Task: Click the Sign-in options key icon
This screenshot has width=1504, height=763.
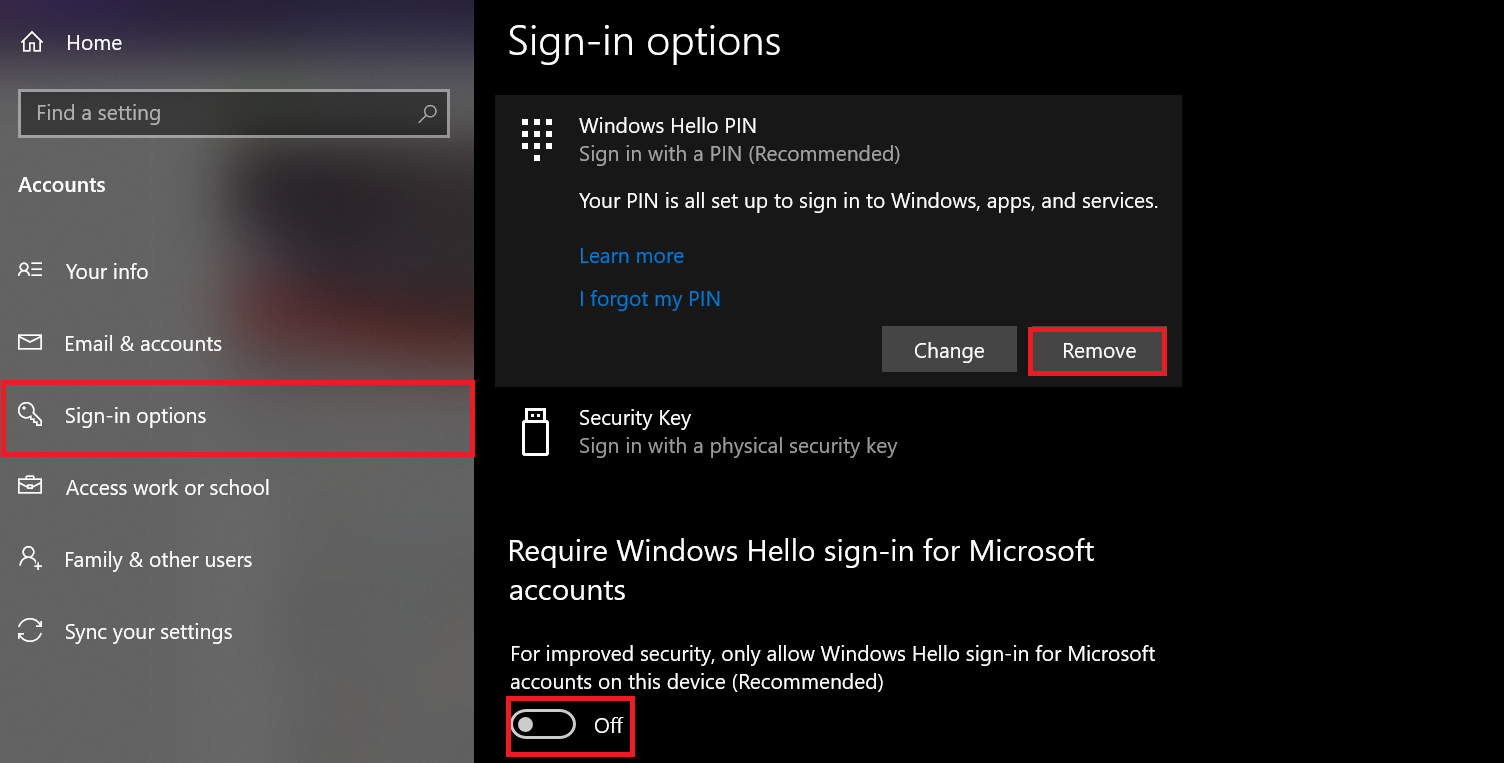Action: tap(30, 415)
